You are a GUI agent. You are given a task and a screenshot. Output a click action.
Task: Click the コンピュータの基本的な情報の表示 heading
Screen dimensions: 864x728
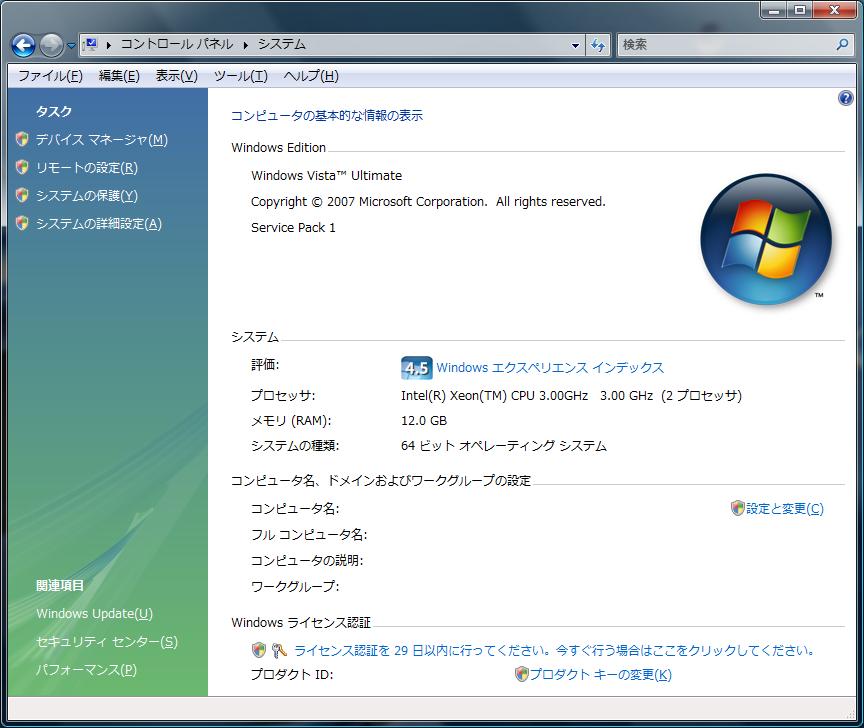pyautogui.click(x=327, y=116)
